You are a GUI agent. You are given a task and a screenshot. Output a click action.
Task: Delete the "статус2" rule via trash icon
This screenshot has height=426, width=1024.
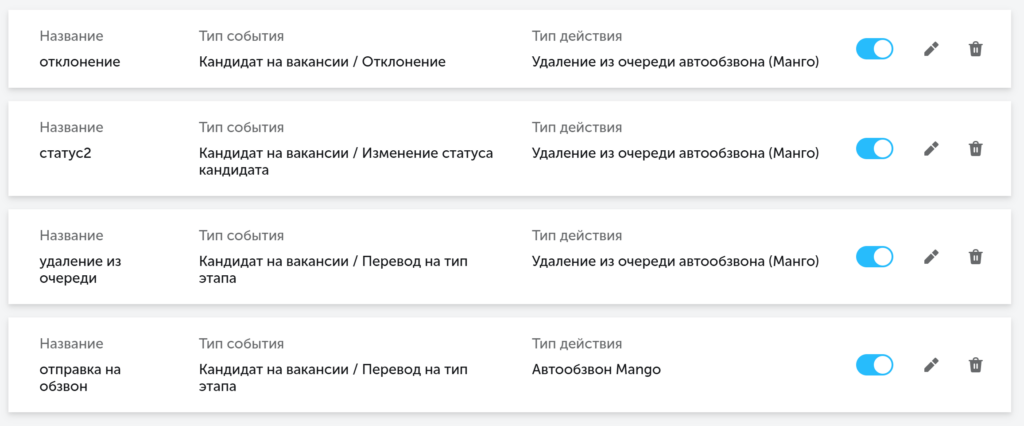tap(975, 149)
